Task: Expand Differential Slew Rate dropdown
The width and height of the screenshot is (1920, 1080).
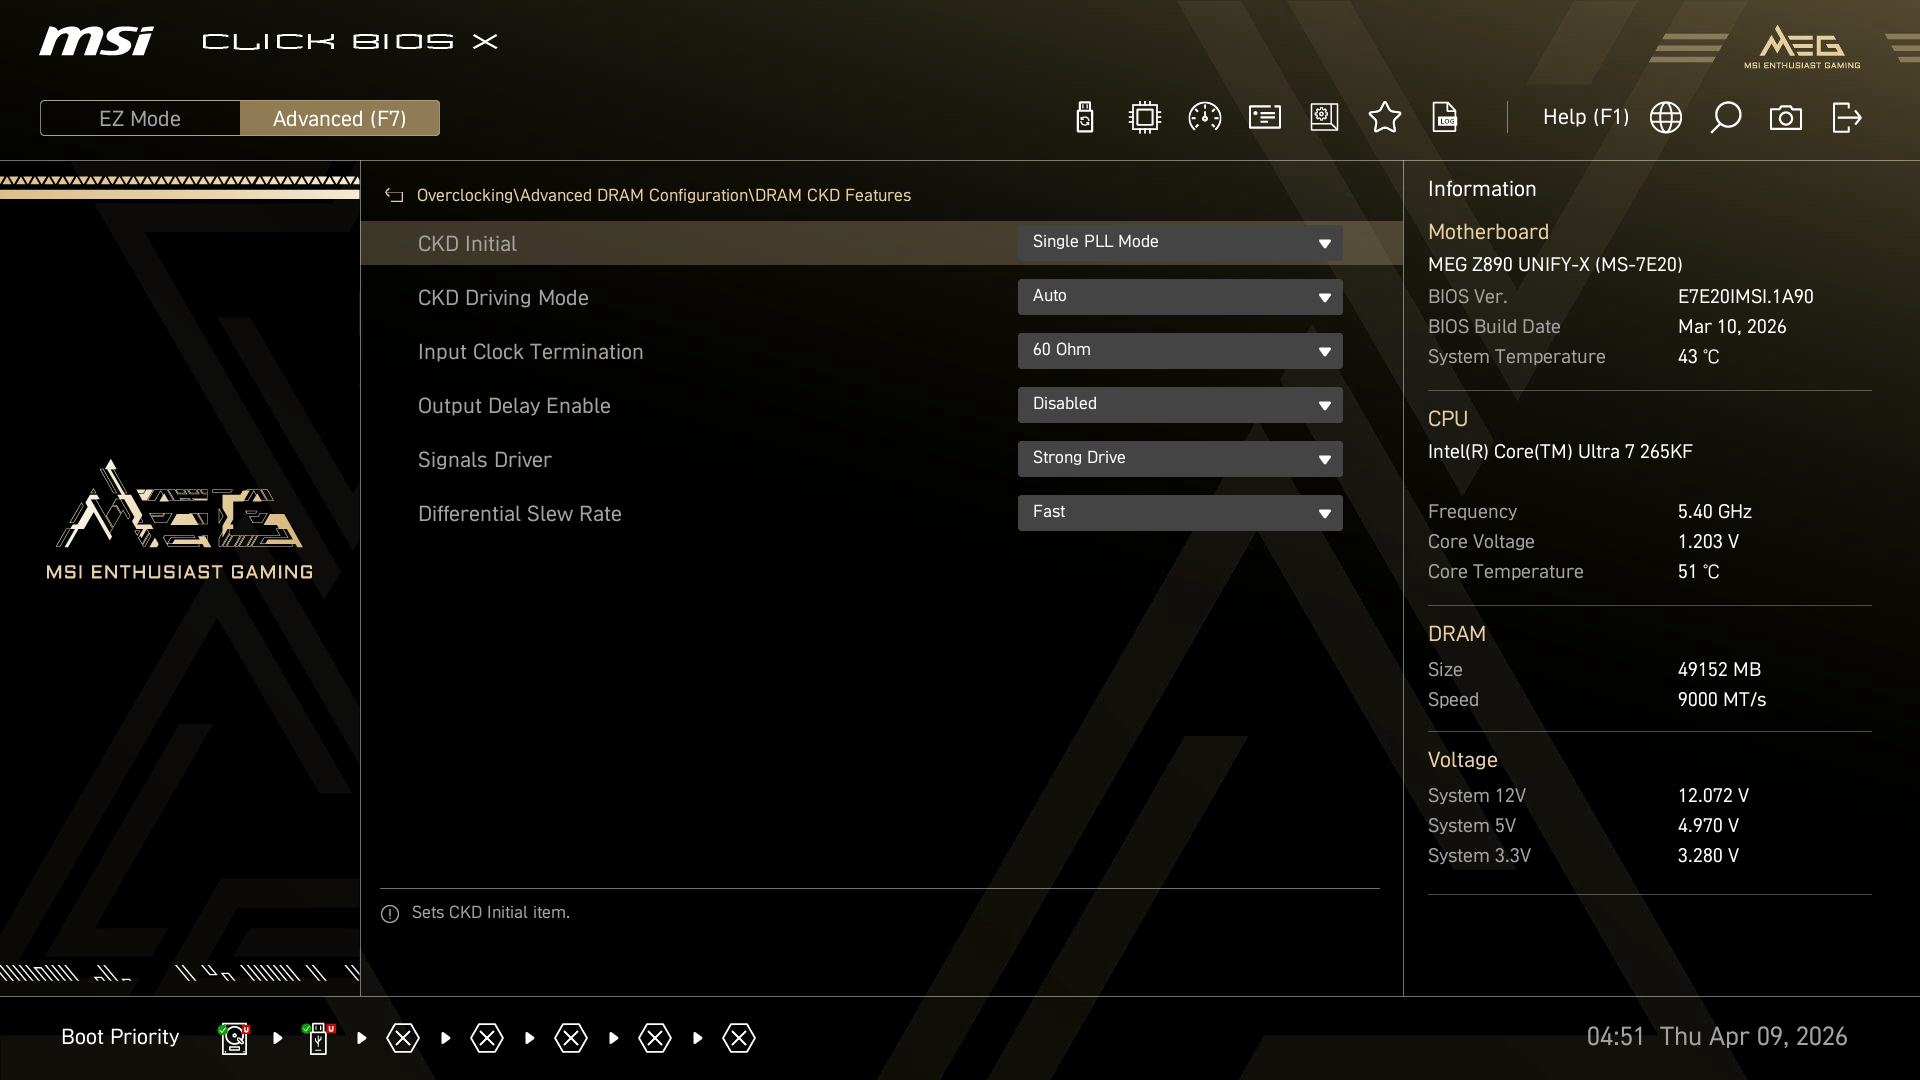Action: pyautogui.click(x=1179, y=513)
